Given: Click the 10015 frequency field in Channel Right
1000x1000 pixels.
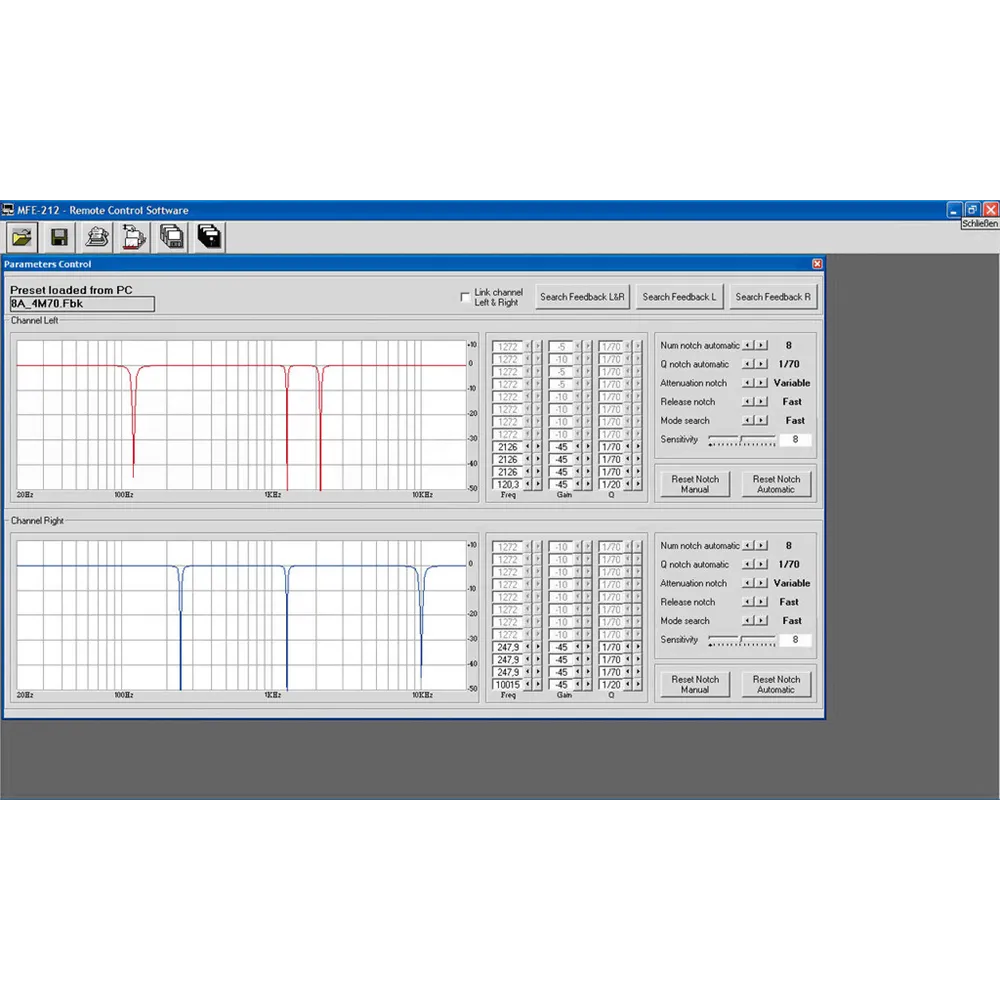Looking at the screenshot, I should tap(508, 685).
